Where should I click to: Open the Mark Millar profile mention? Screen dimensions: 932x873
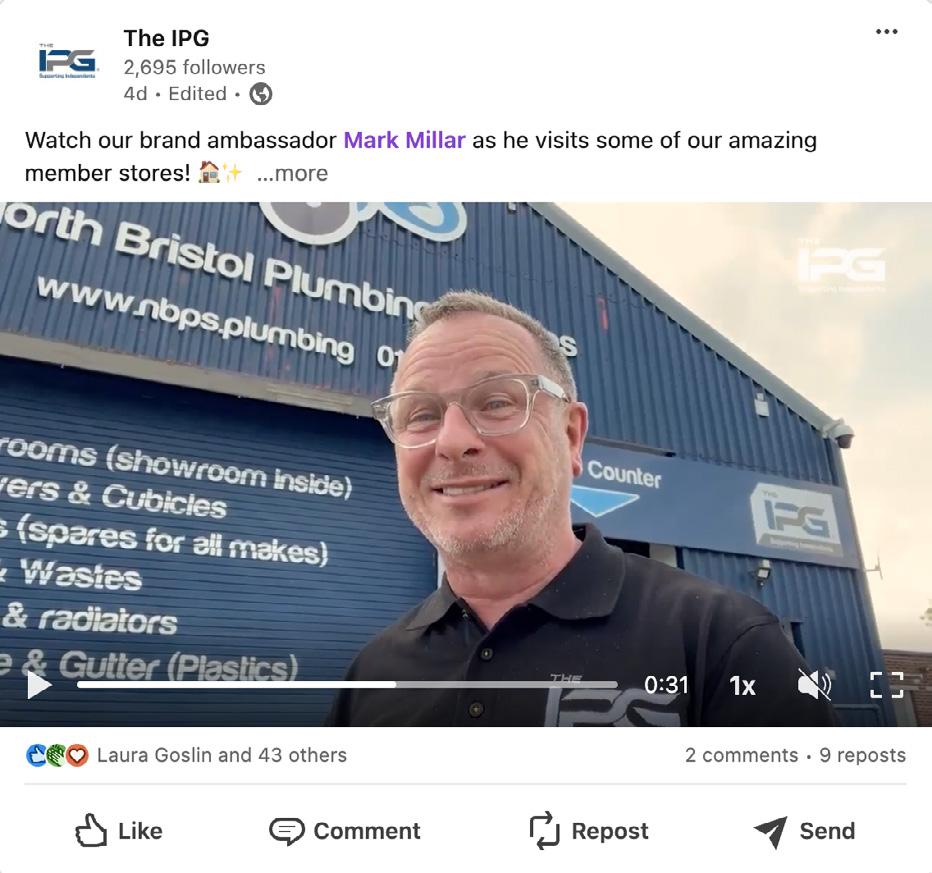(x=404, y=140)
